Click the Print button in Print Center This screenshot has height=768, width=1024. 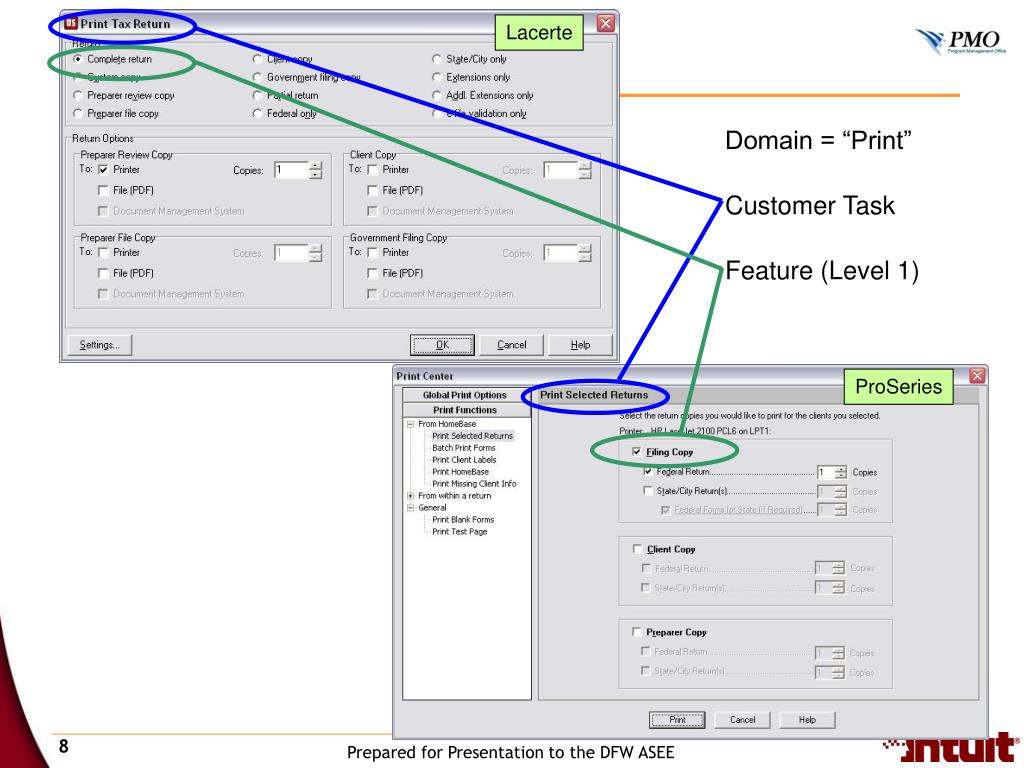677,720
